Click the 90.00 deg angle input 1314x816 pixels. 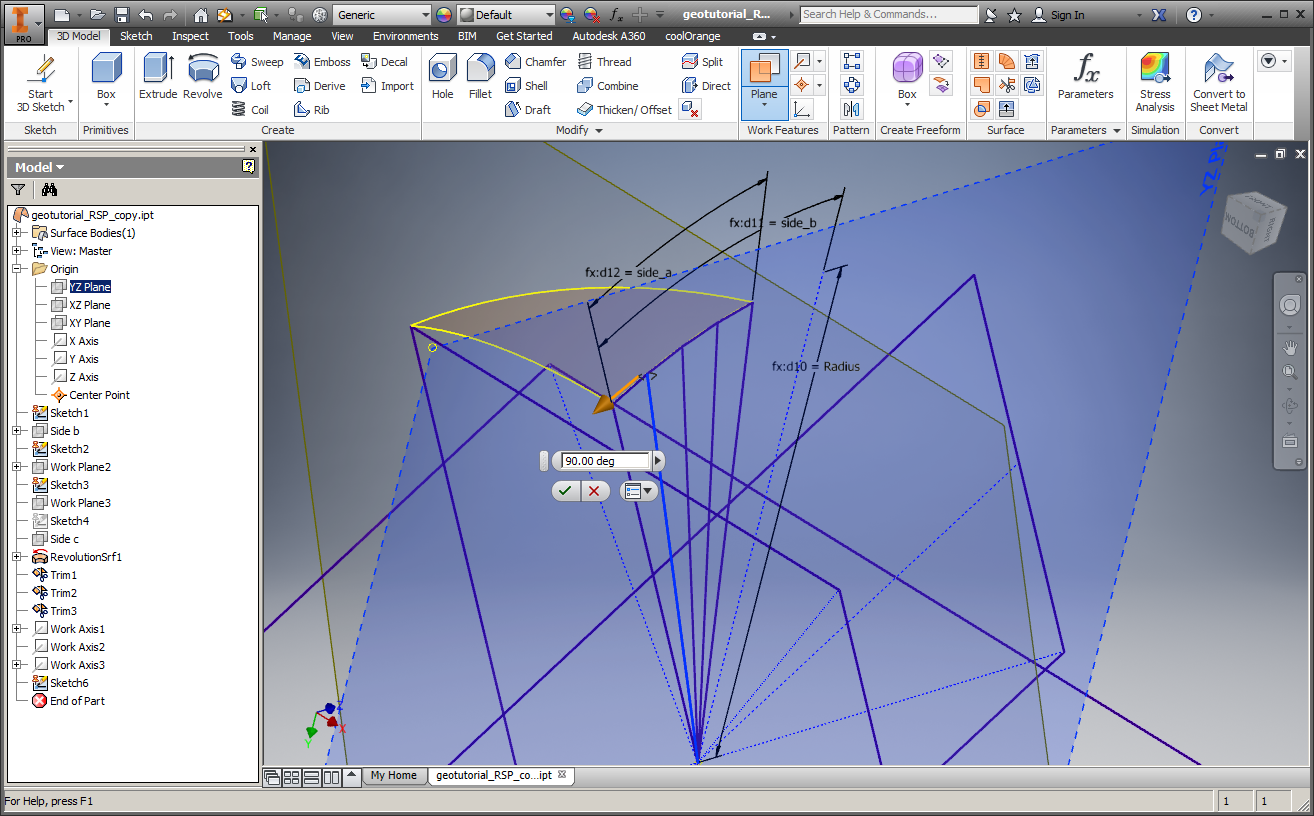click(606, 461)
